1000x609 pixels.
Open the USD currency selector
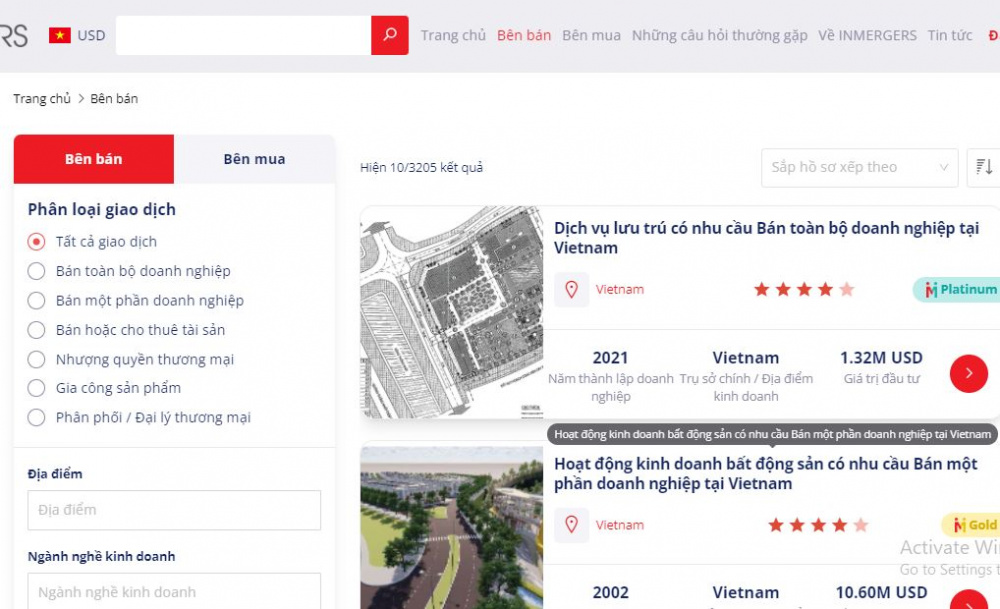[91, 36]
